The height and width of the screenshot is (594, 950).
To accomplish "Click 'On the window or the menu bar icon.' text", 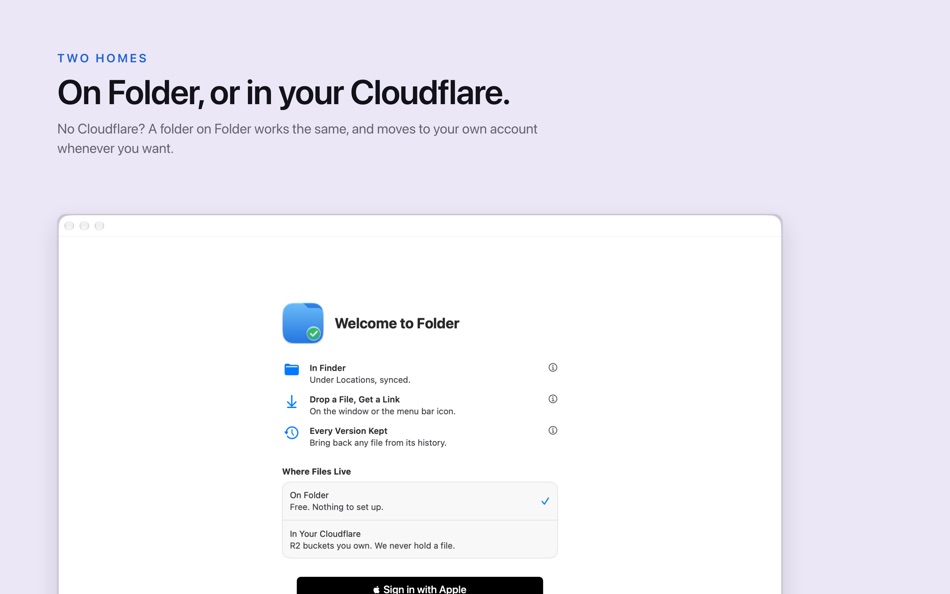I will pos(382,412).
